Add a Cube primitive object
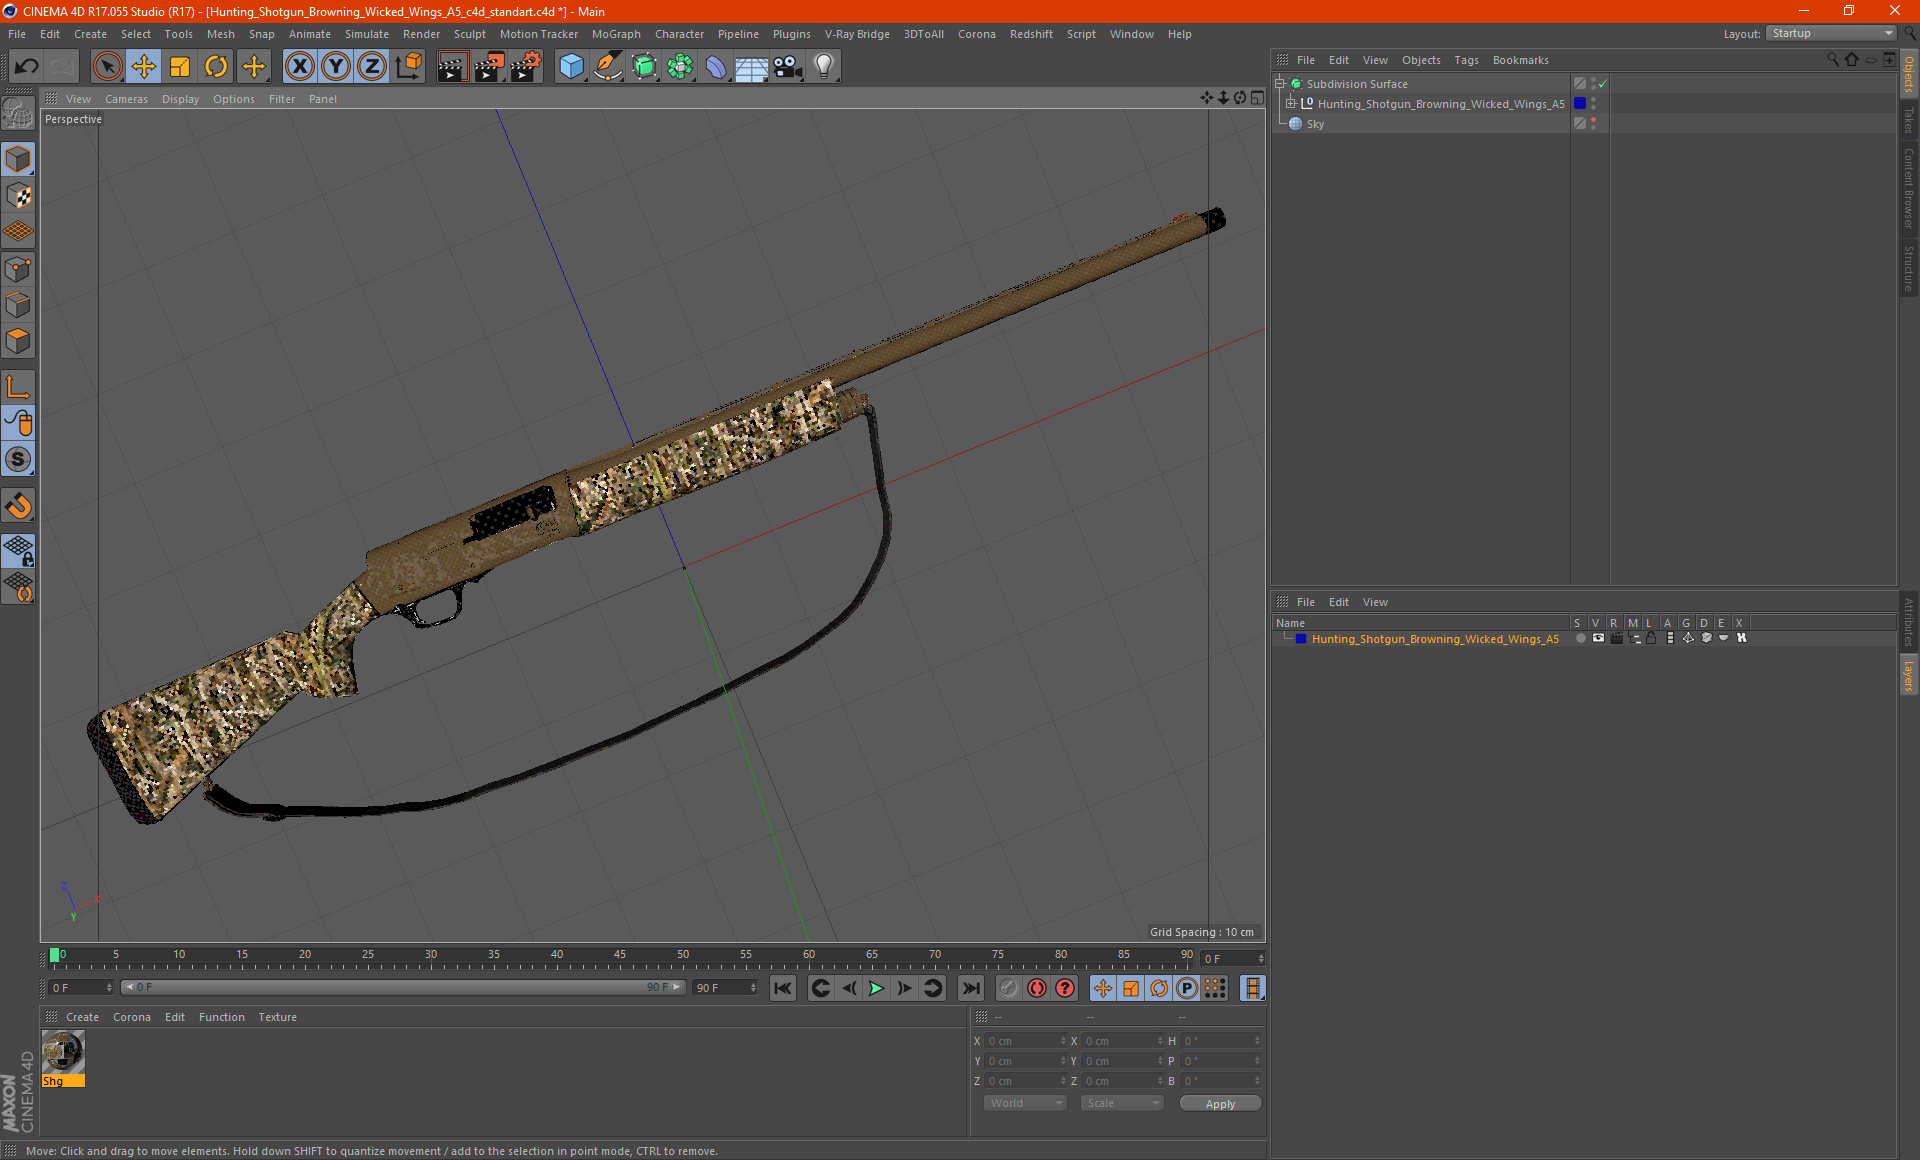The width and height of the screenshot is (1920, 1160). pos(571,67)
